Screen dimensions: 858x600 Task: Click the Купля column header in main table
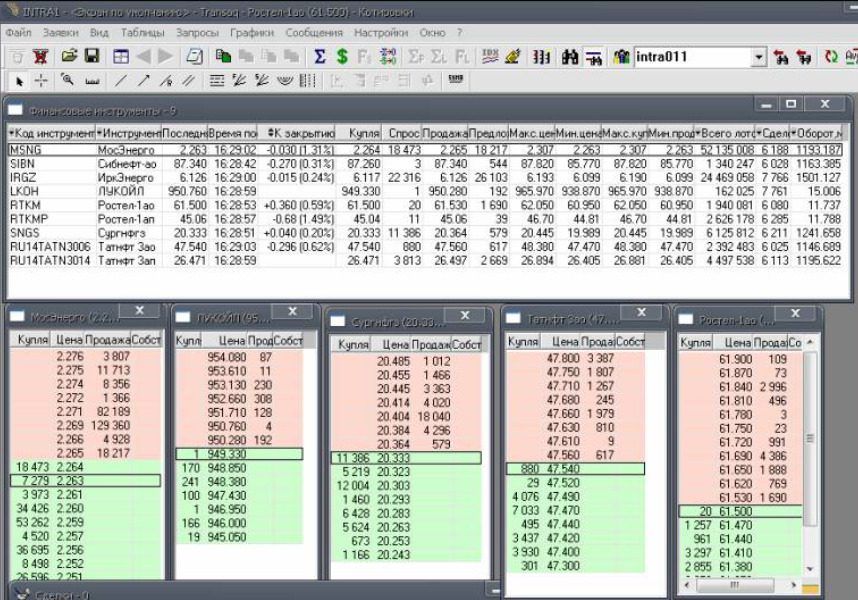coord(358,133)
